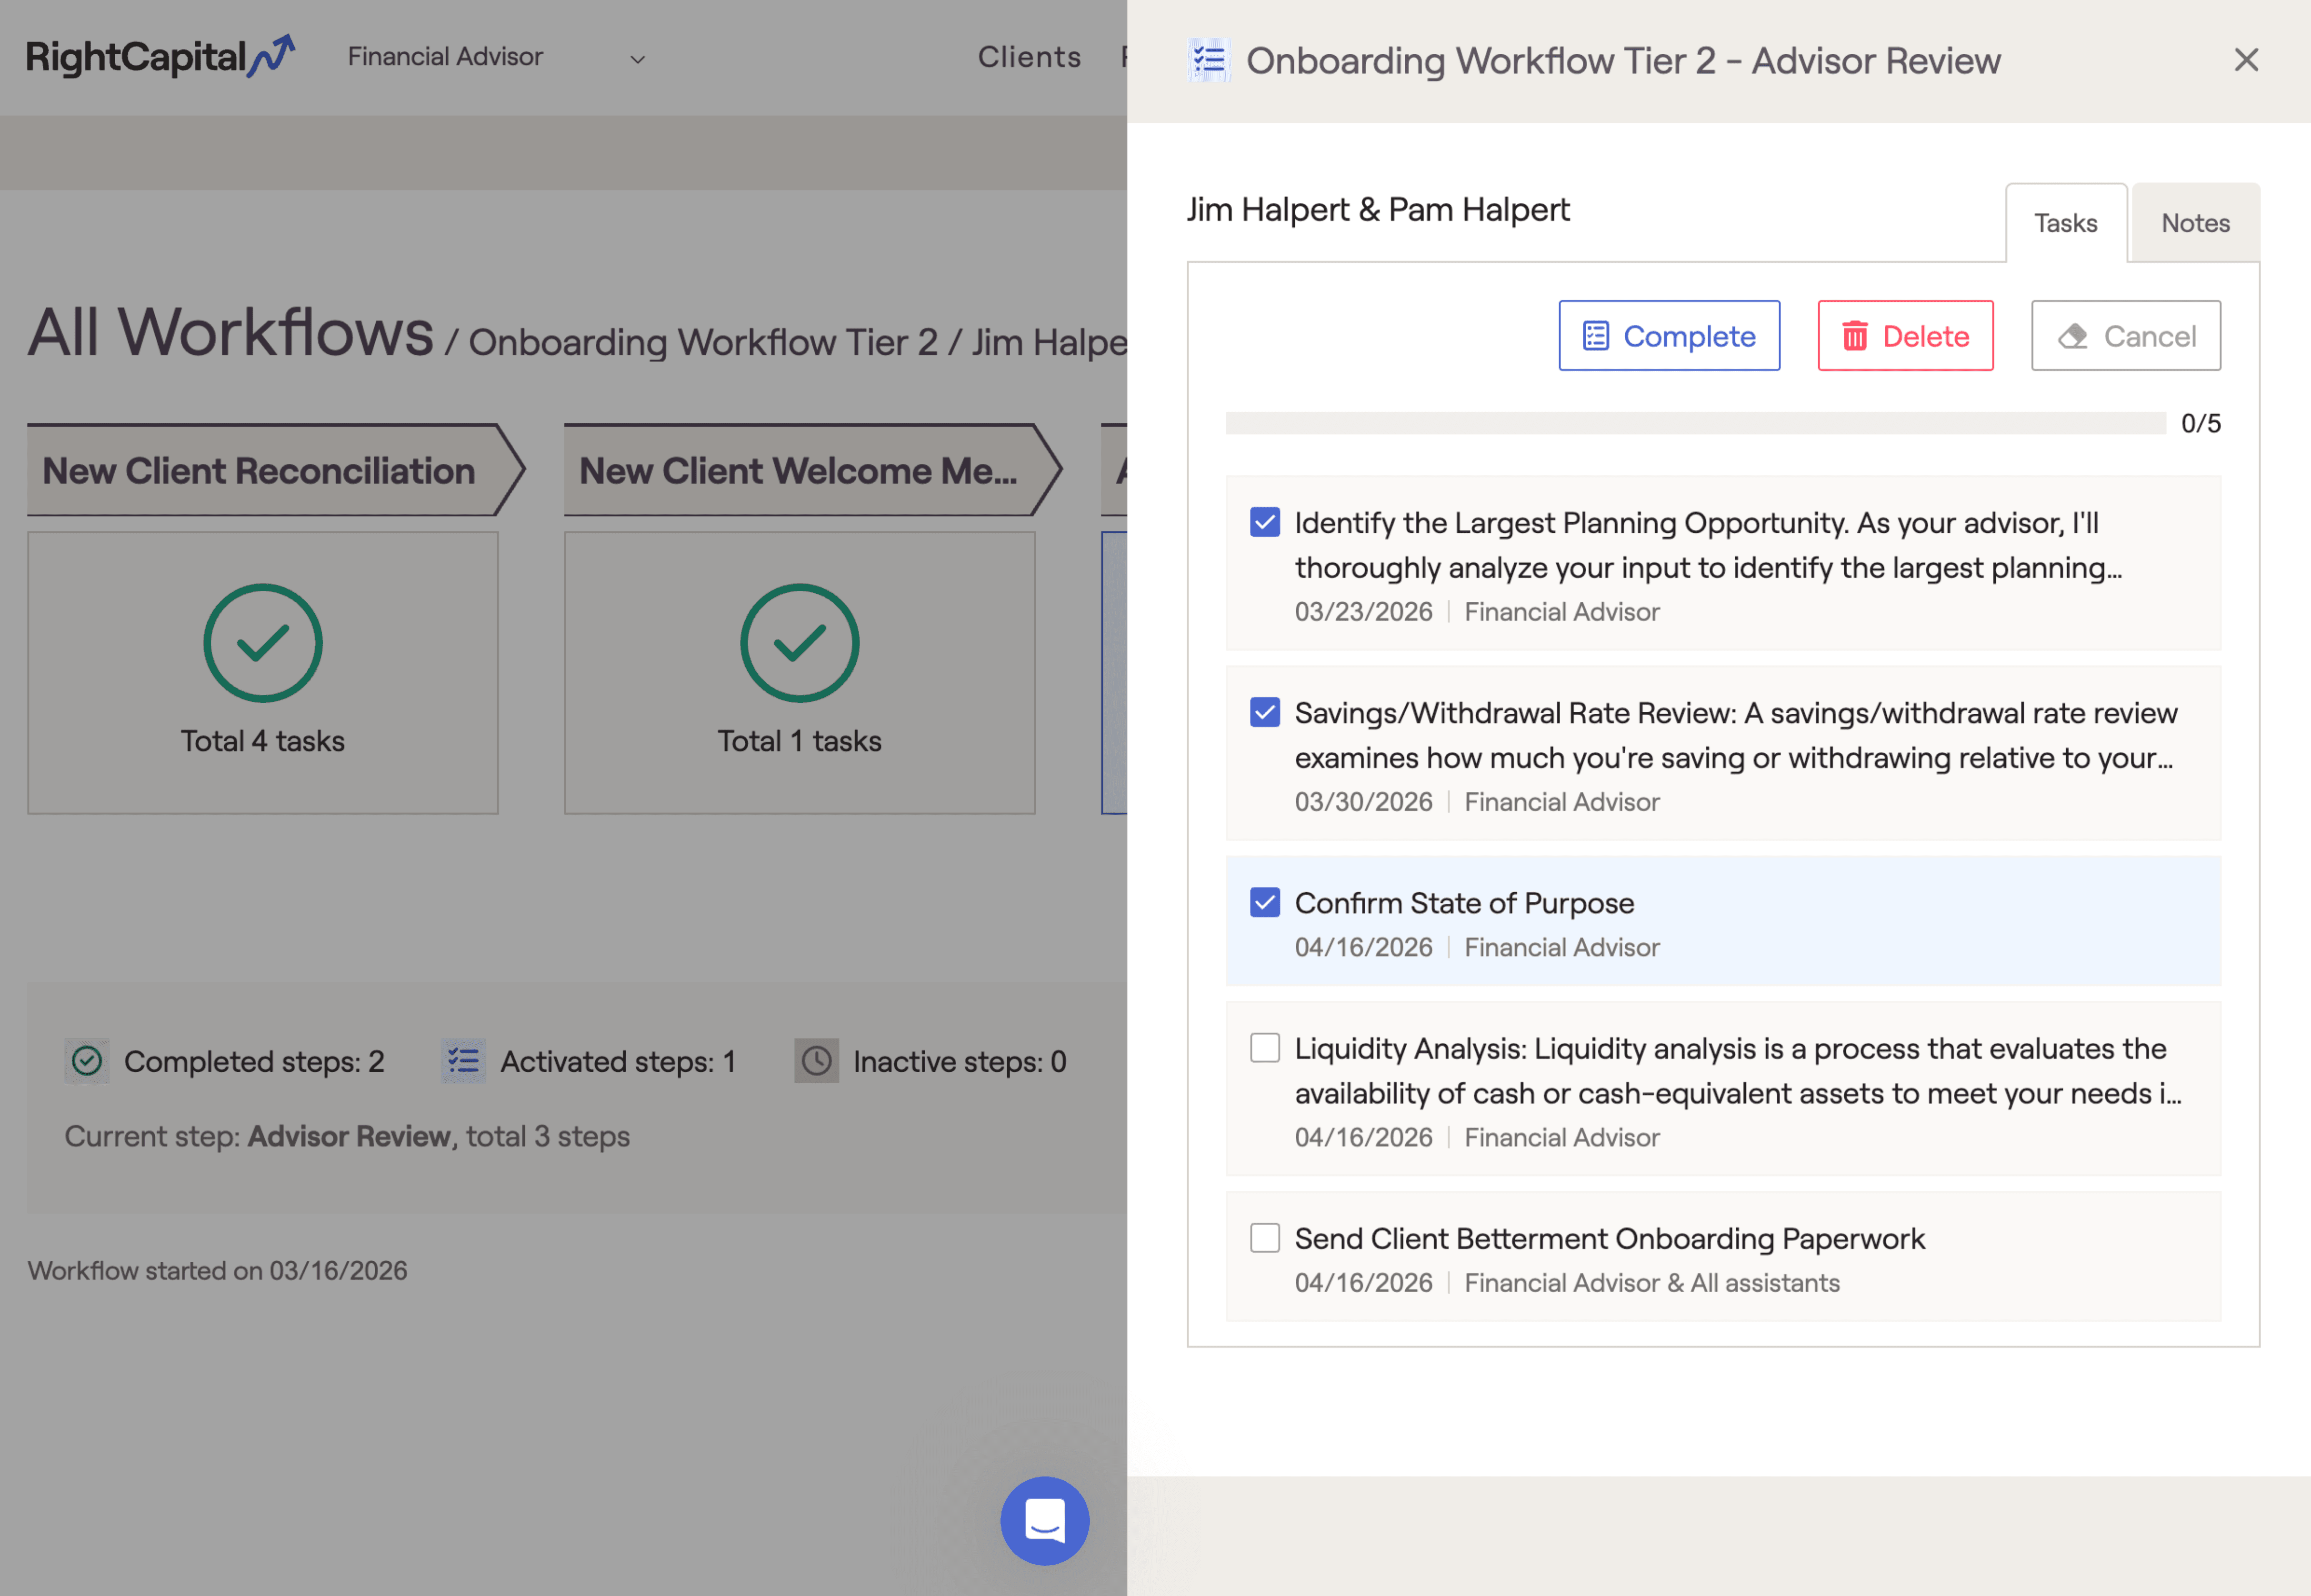
Task: Click the Complete button
Action: 1668,336
